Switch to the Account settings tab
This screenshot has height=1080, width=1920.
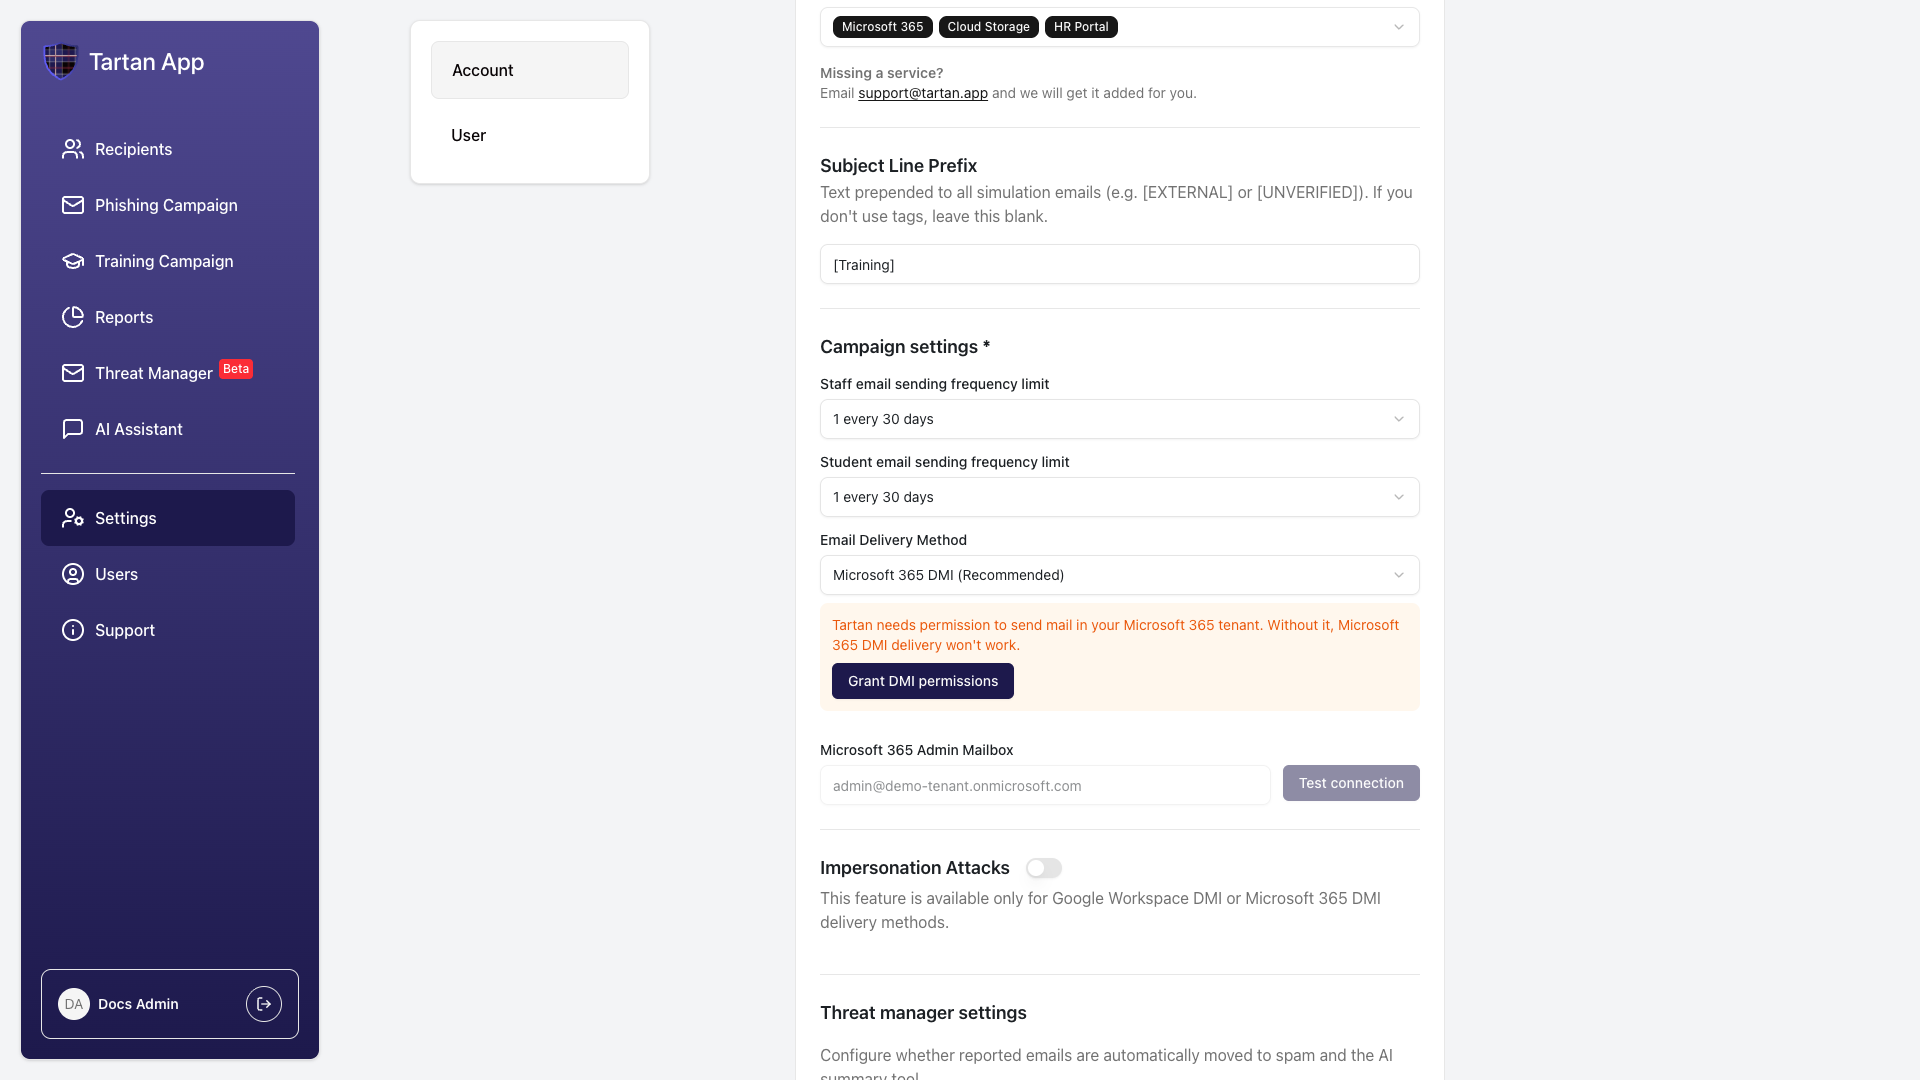(530, 70)
